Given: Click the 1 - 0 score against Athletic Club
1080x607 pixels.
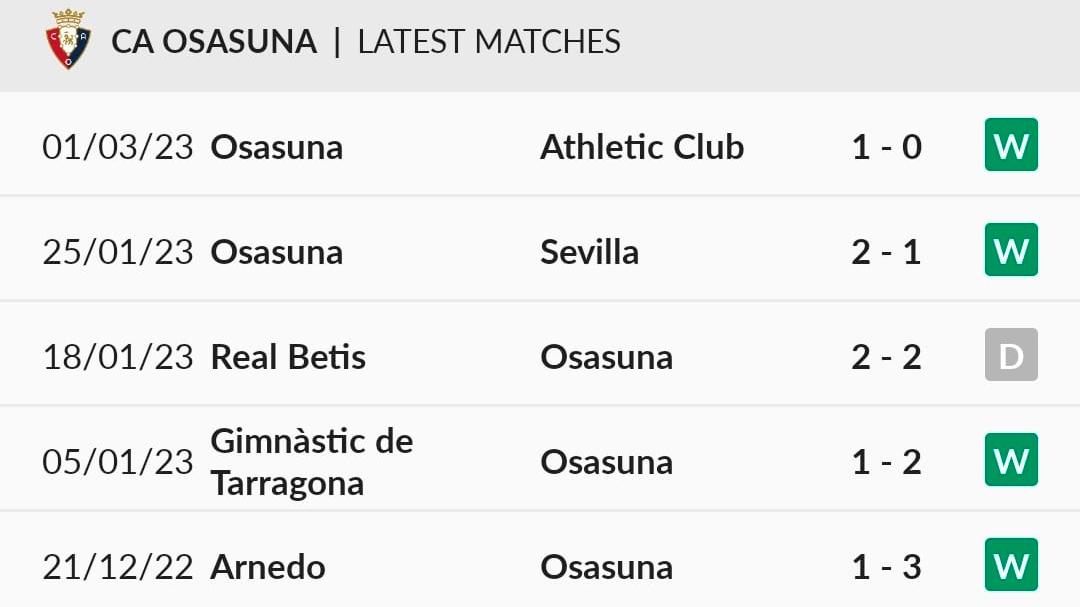Looking at the screenshot, I should click(886, 147).
